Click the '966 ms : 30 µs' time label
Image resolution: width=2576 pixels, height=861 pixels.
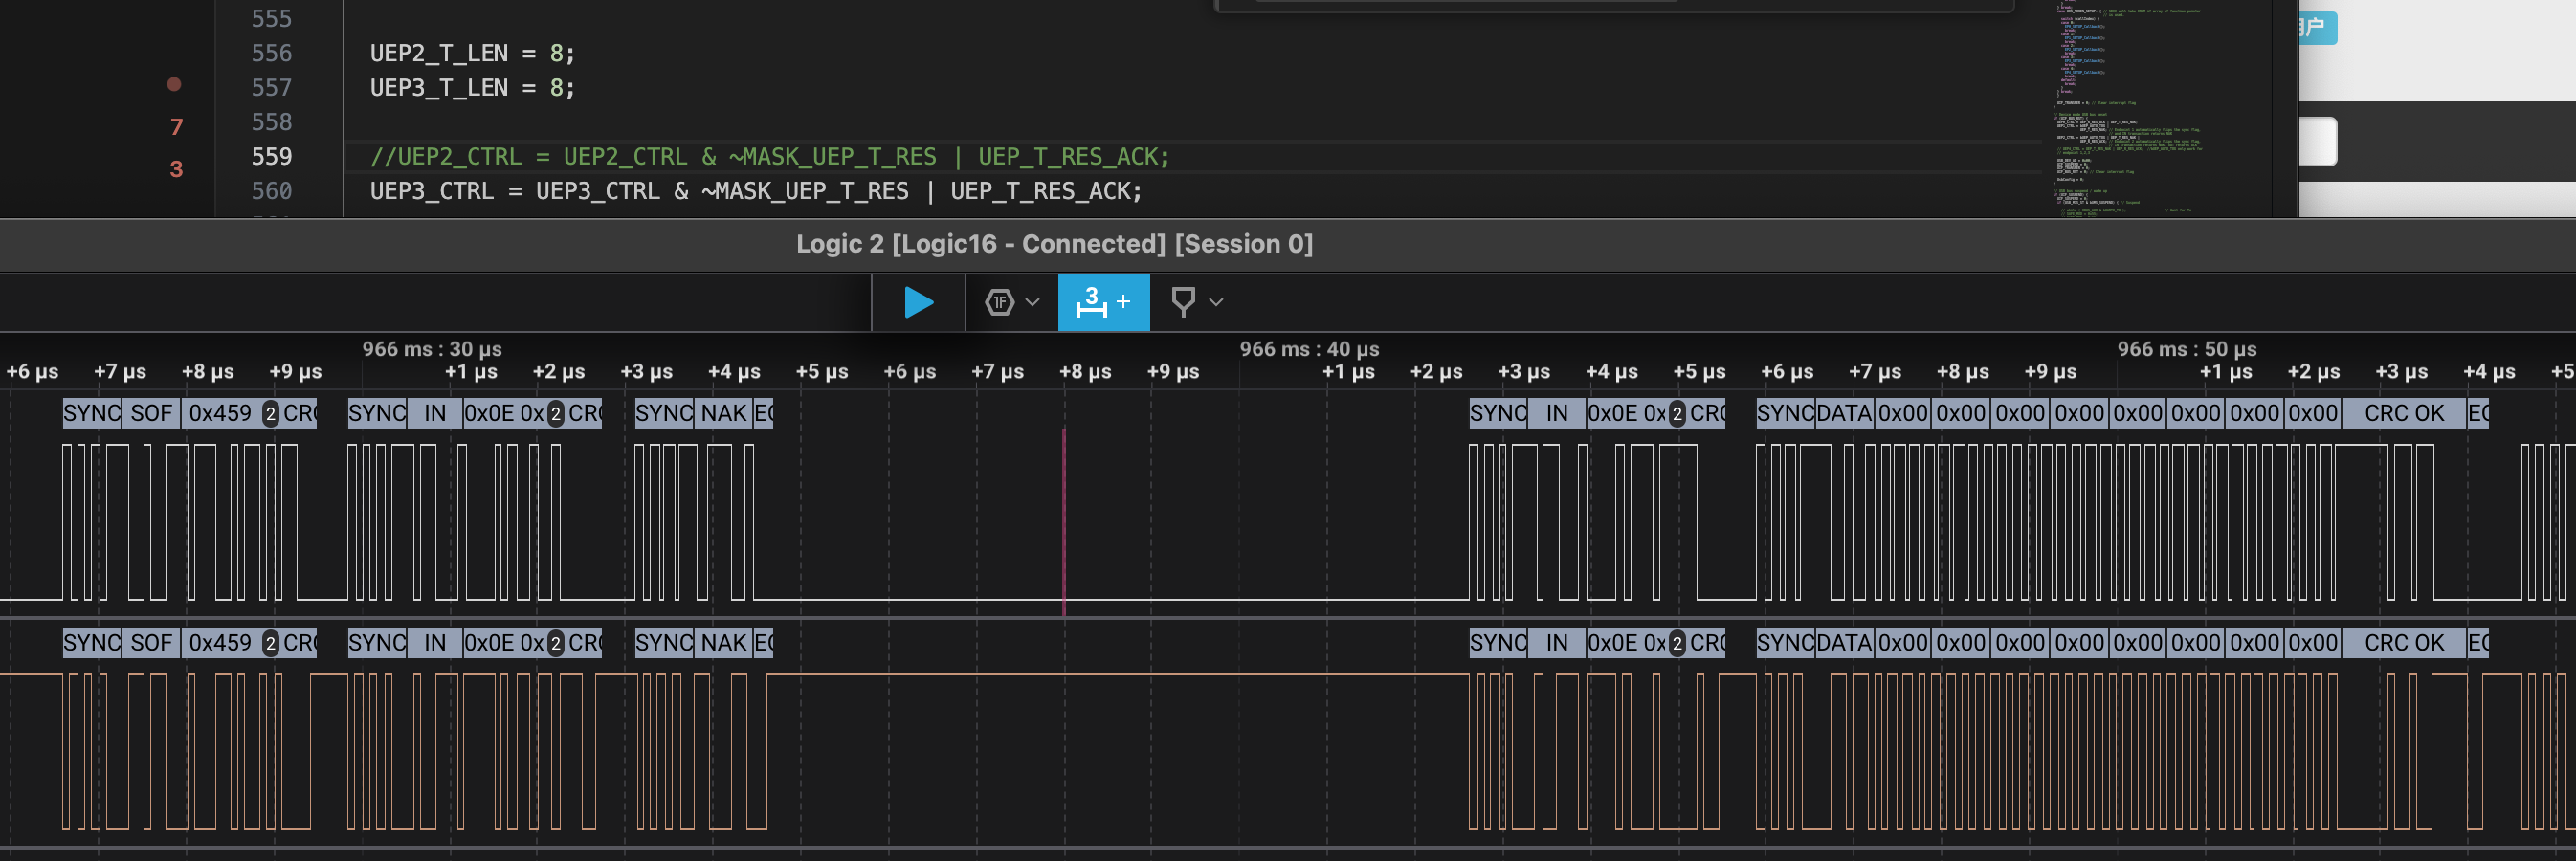pos(432,349)
